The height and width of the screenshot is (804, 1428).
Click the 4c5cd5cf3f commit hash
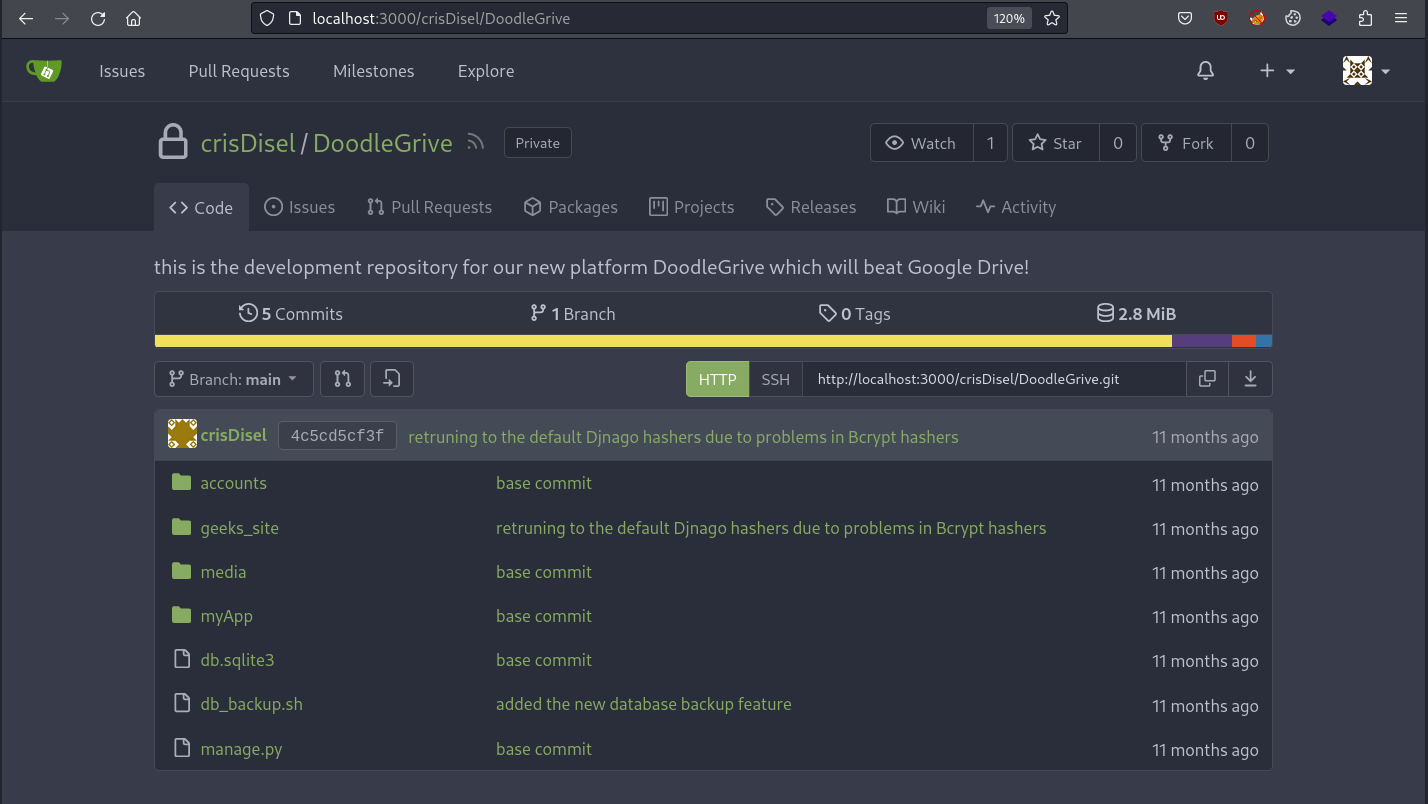tap(337, 436)
